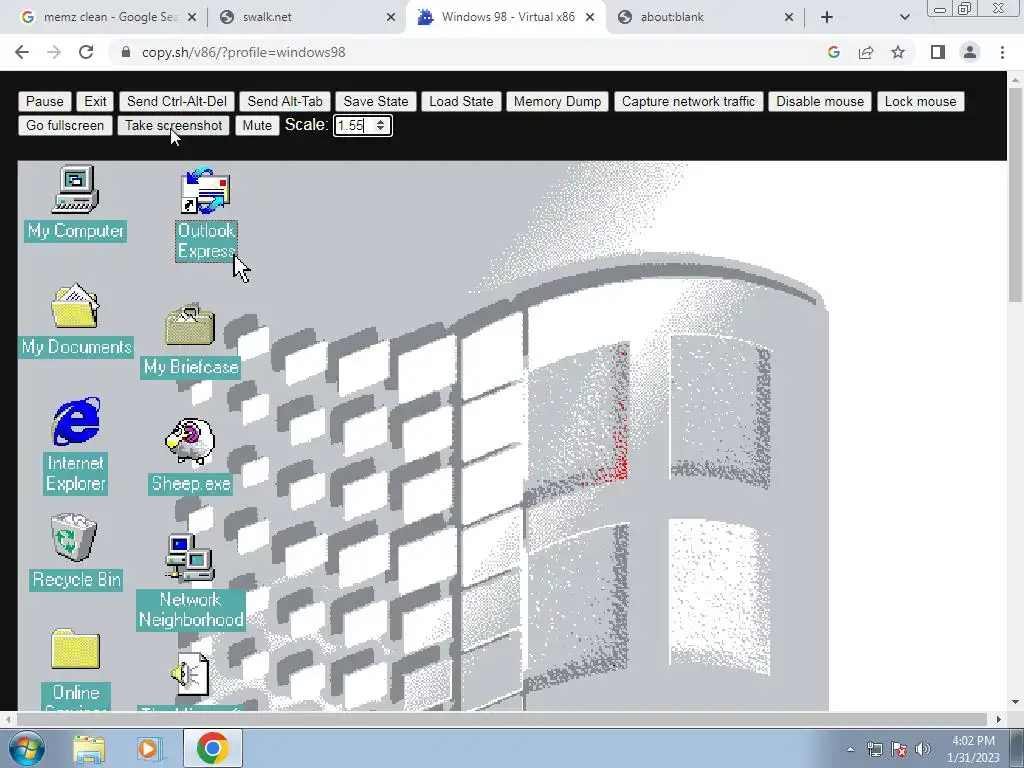Click the Take screenshot button
Screen dimensions: 1024x768
pyautogui.click(x=174, y=125)
